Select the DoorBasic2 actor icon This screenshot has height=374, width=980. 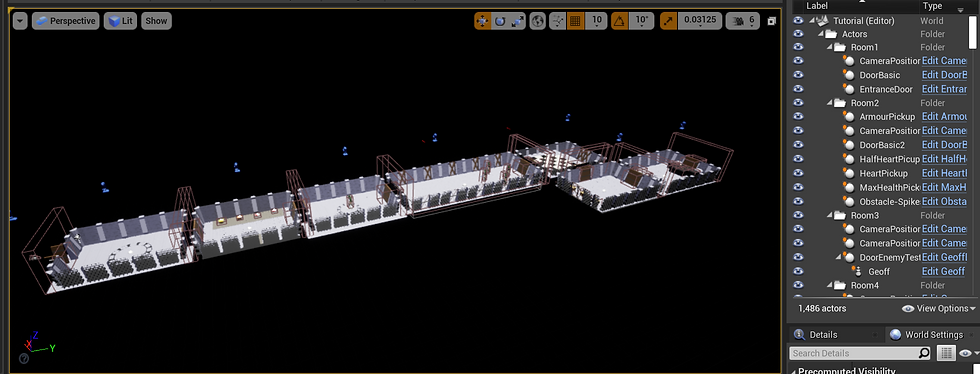848,145
